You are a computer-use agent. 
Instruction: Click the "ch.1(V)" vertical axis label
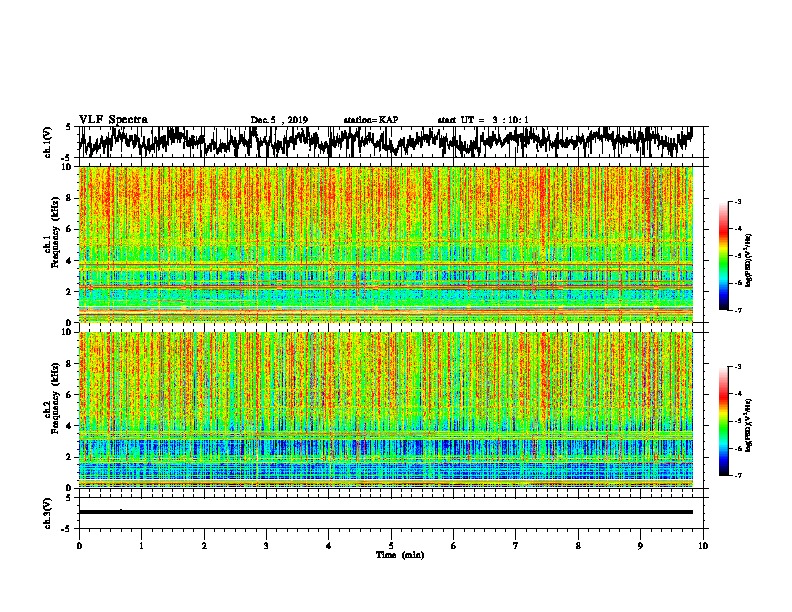click(48, 142)
